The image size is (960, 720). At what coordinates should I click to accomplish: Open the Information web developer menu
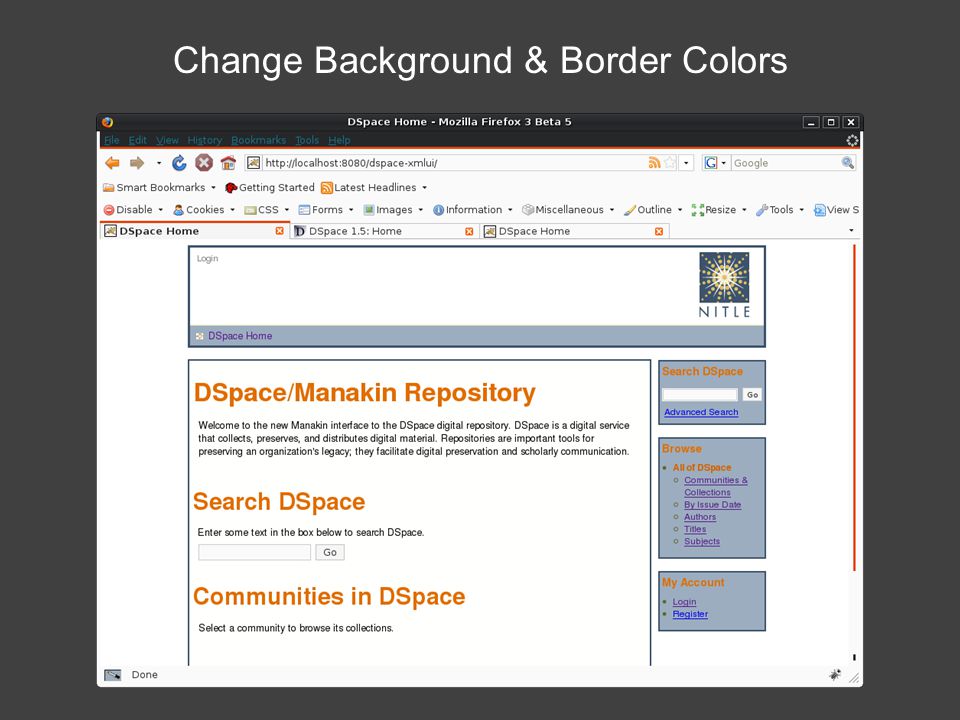(x=473, y=209)
